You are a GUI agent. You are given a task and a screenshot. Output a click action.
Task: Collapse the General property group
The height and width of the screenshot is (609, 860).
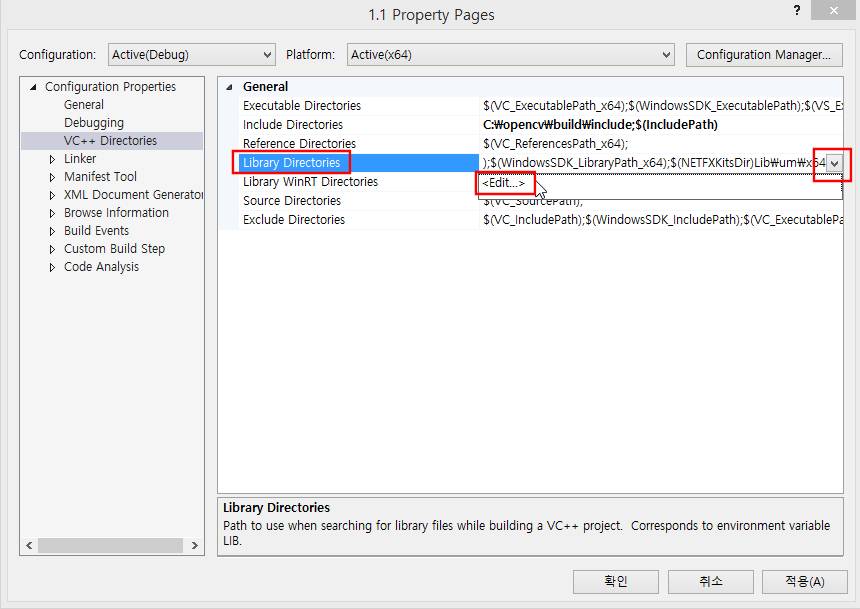tap(232, 87)
